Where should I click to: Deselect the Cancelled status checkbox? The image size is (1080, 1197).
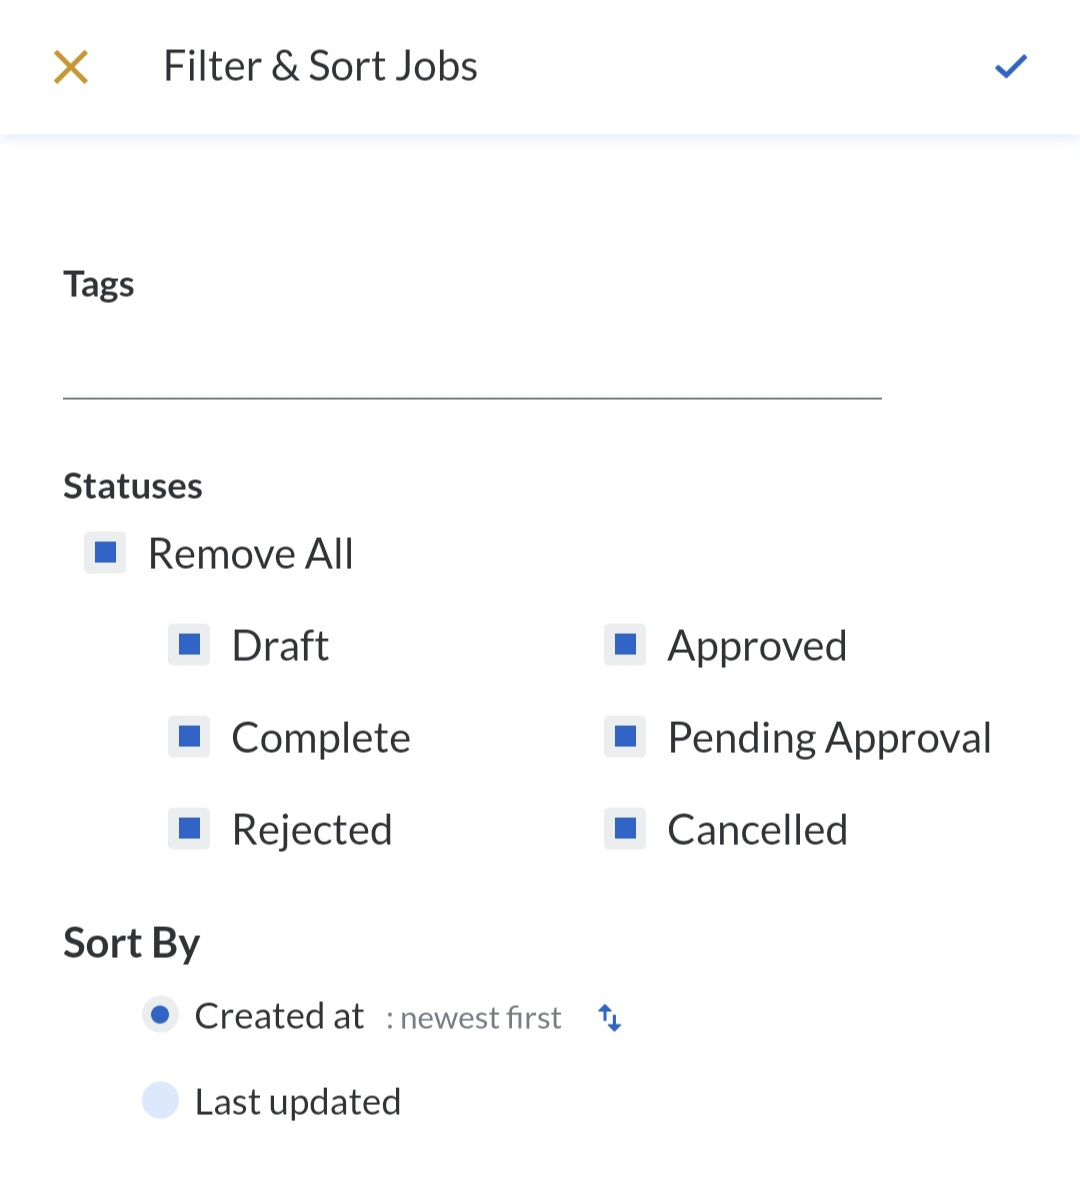[x=625, y=829]
